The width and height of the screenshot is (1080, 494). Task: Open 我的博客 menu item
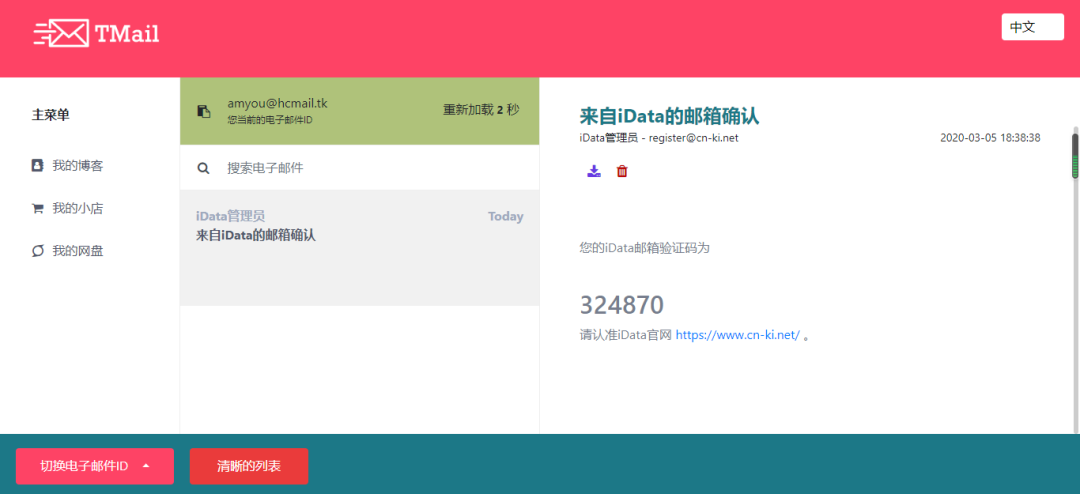click(x=77, y=165)
